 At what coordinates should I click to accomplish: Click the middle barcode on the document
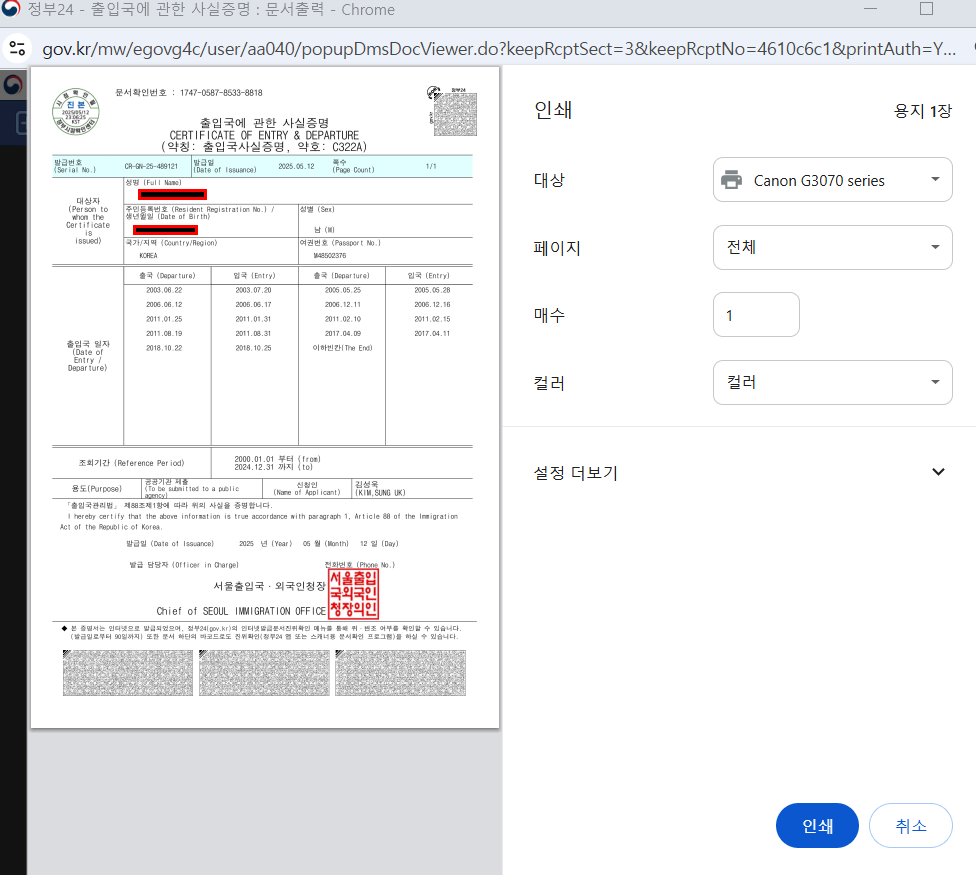click(x=264, y=672)
